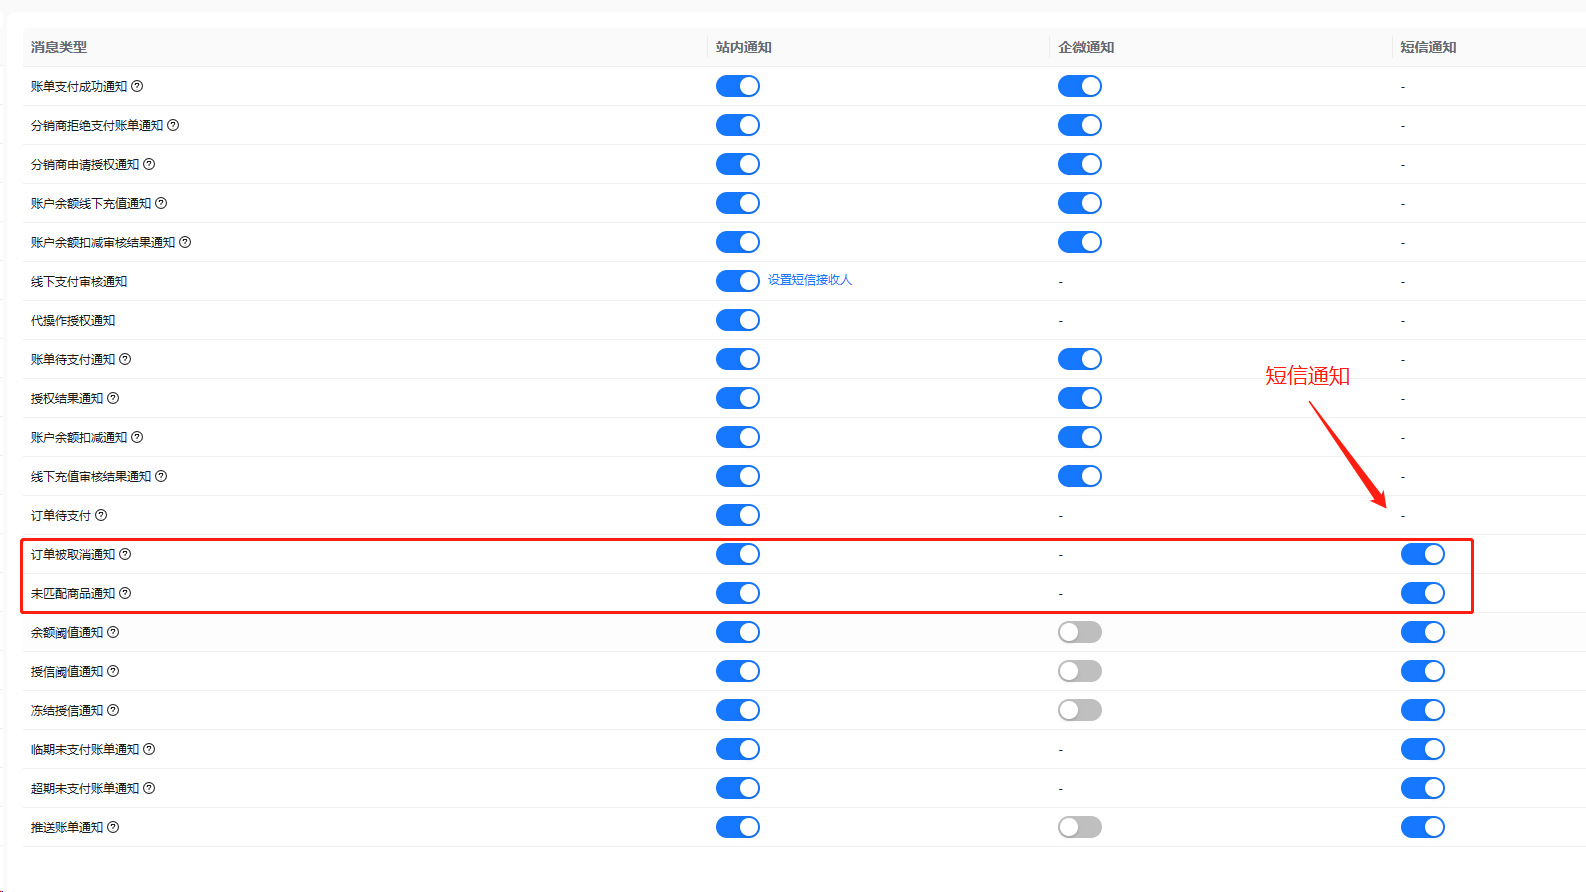Turn off 企微通知 for 账单支付成功通知
The width and height of the screenshot is (1586, 892).
tap(1080, 86)
